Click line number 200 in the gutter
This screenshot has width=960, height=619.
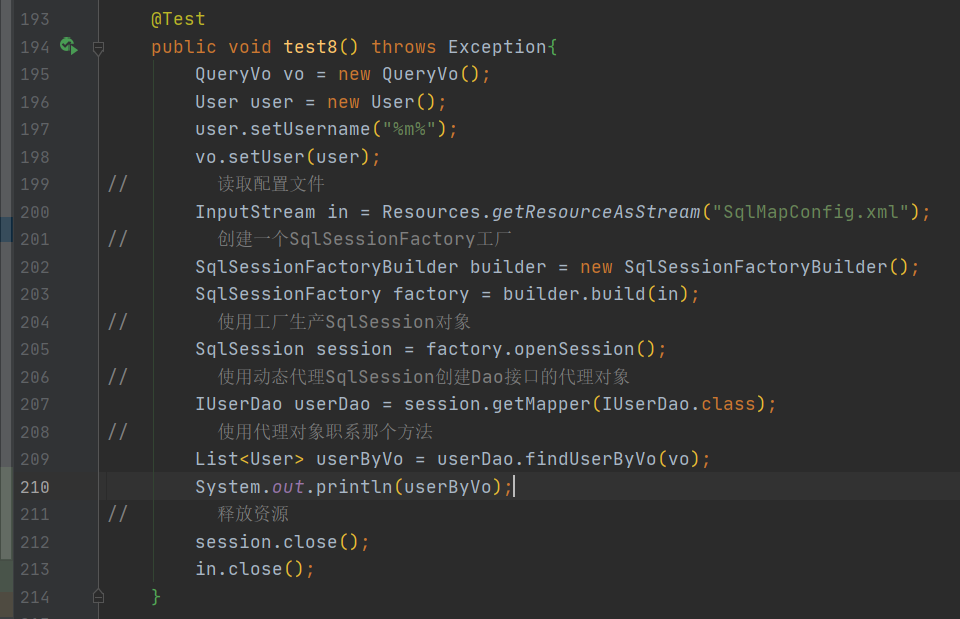click(35, 212)
